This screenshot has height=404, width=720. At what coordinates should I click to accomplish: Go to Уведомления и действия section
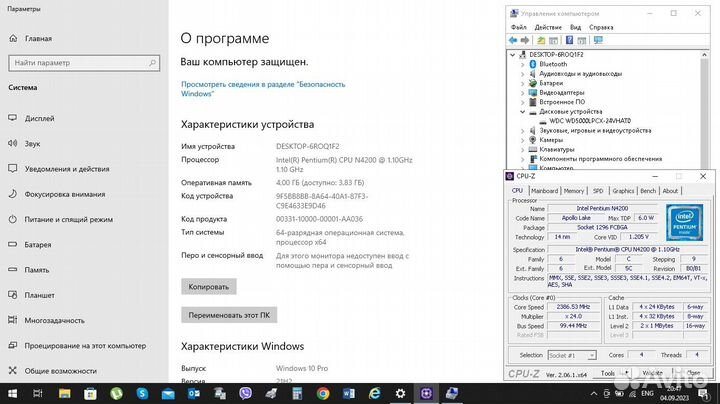click(x=59, y=169)
